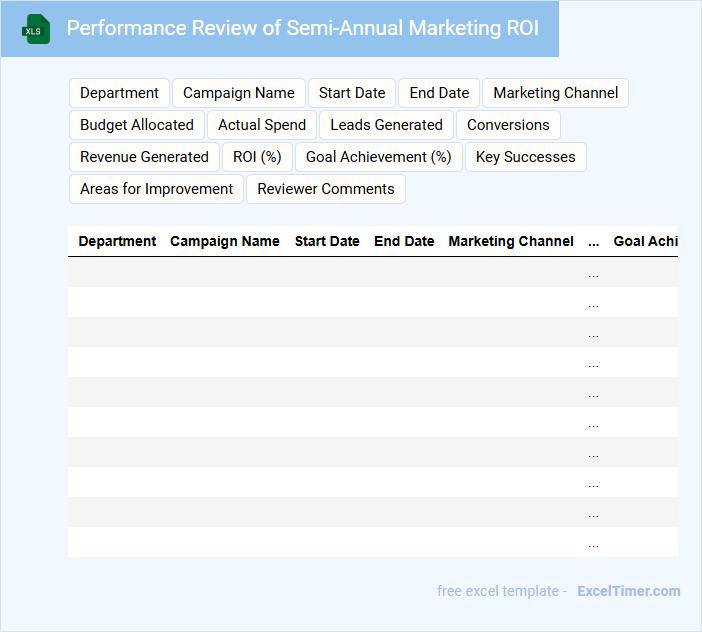Click the Key Successes tag
This screenshot has width=702, height=632.
[x=525, y=157]
